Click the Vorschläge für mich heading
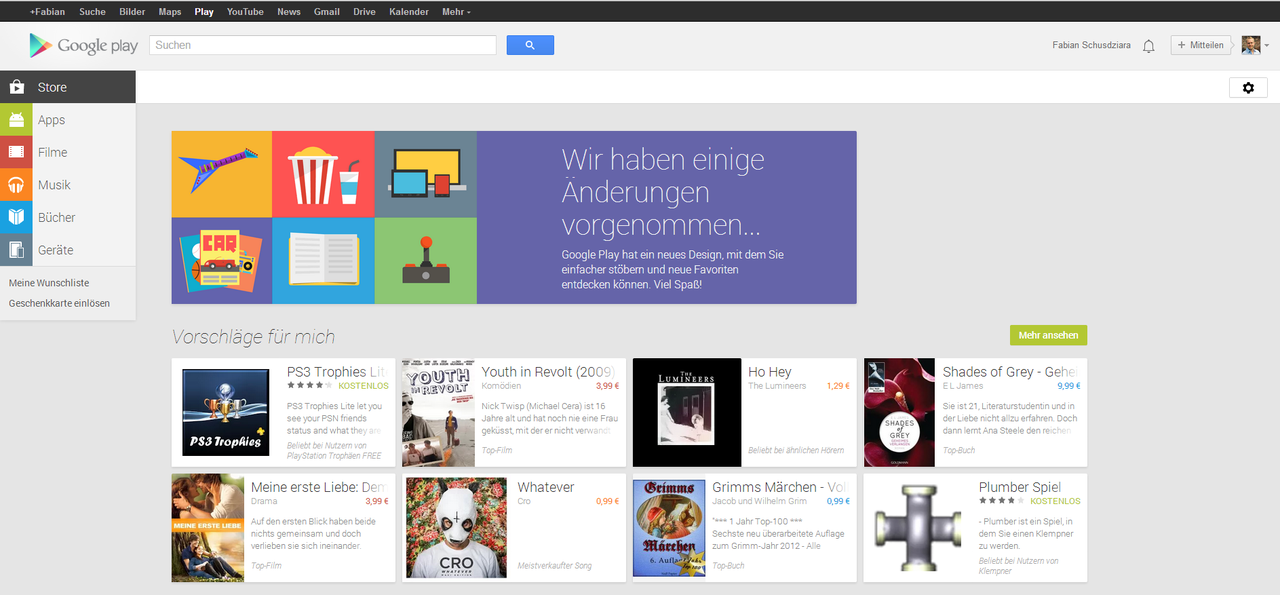The image size is (1280, 595). (x=253, y=337)
